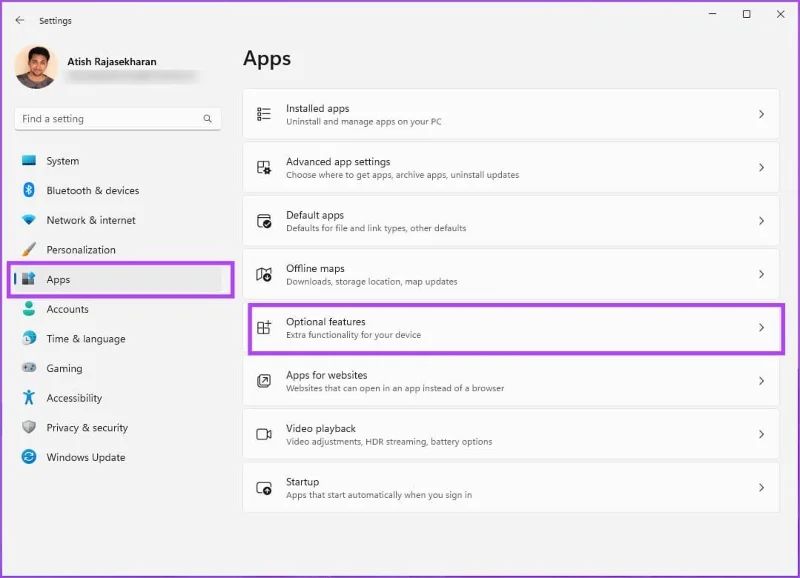Click the Find a setting search box
This screenshot has height=578, width=800.
point(117,119)
